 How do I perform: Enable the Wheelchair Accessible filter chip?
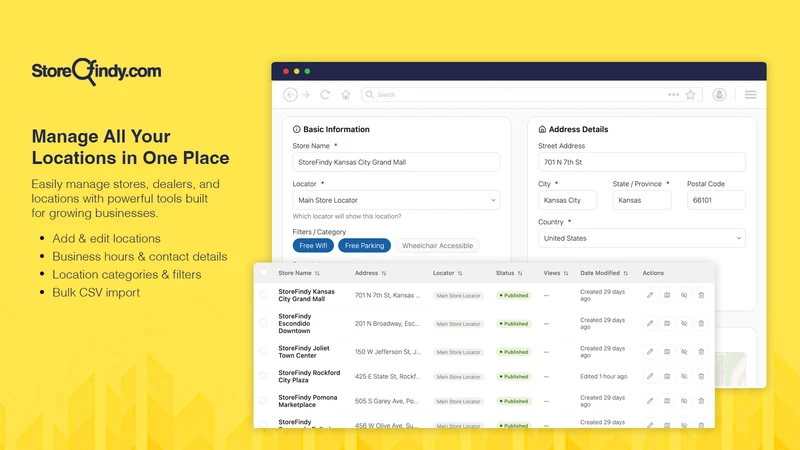[x=437, y=245]
